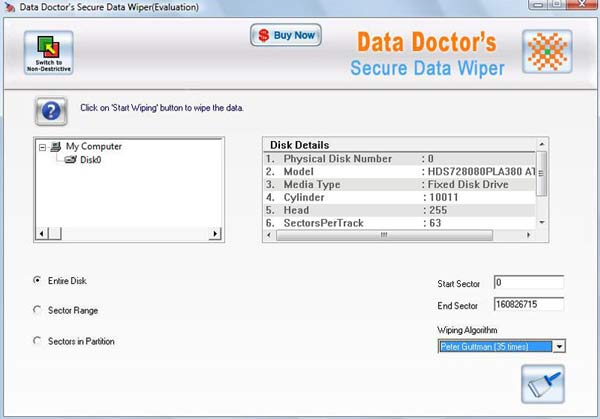Click the Wiping Algorithm label
Image resolution: width=600 pixels, height=419 pixels.
467,330
